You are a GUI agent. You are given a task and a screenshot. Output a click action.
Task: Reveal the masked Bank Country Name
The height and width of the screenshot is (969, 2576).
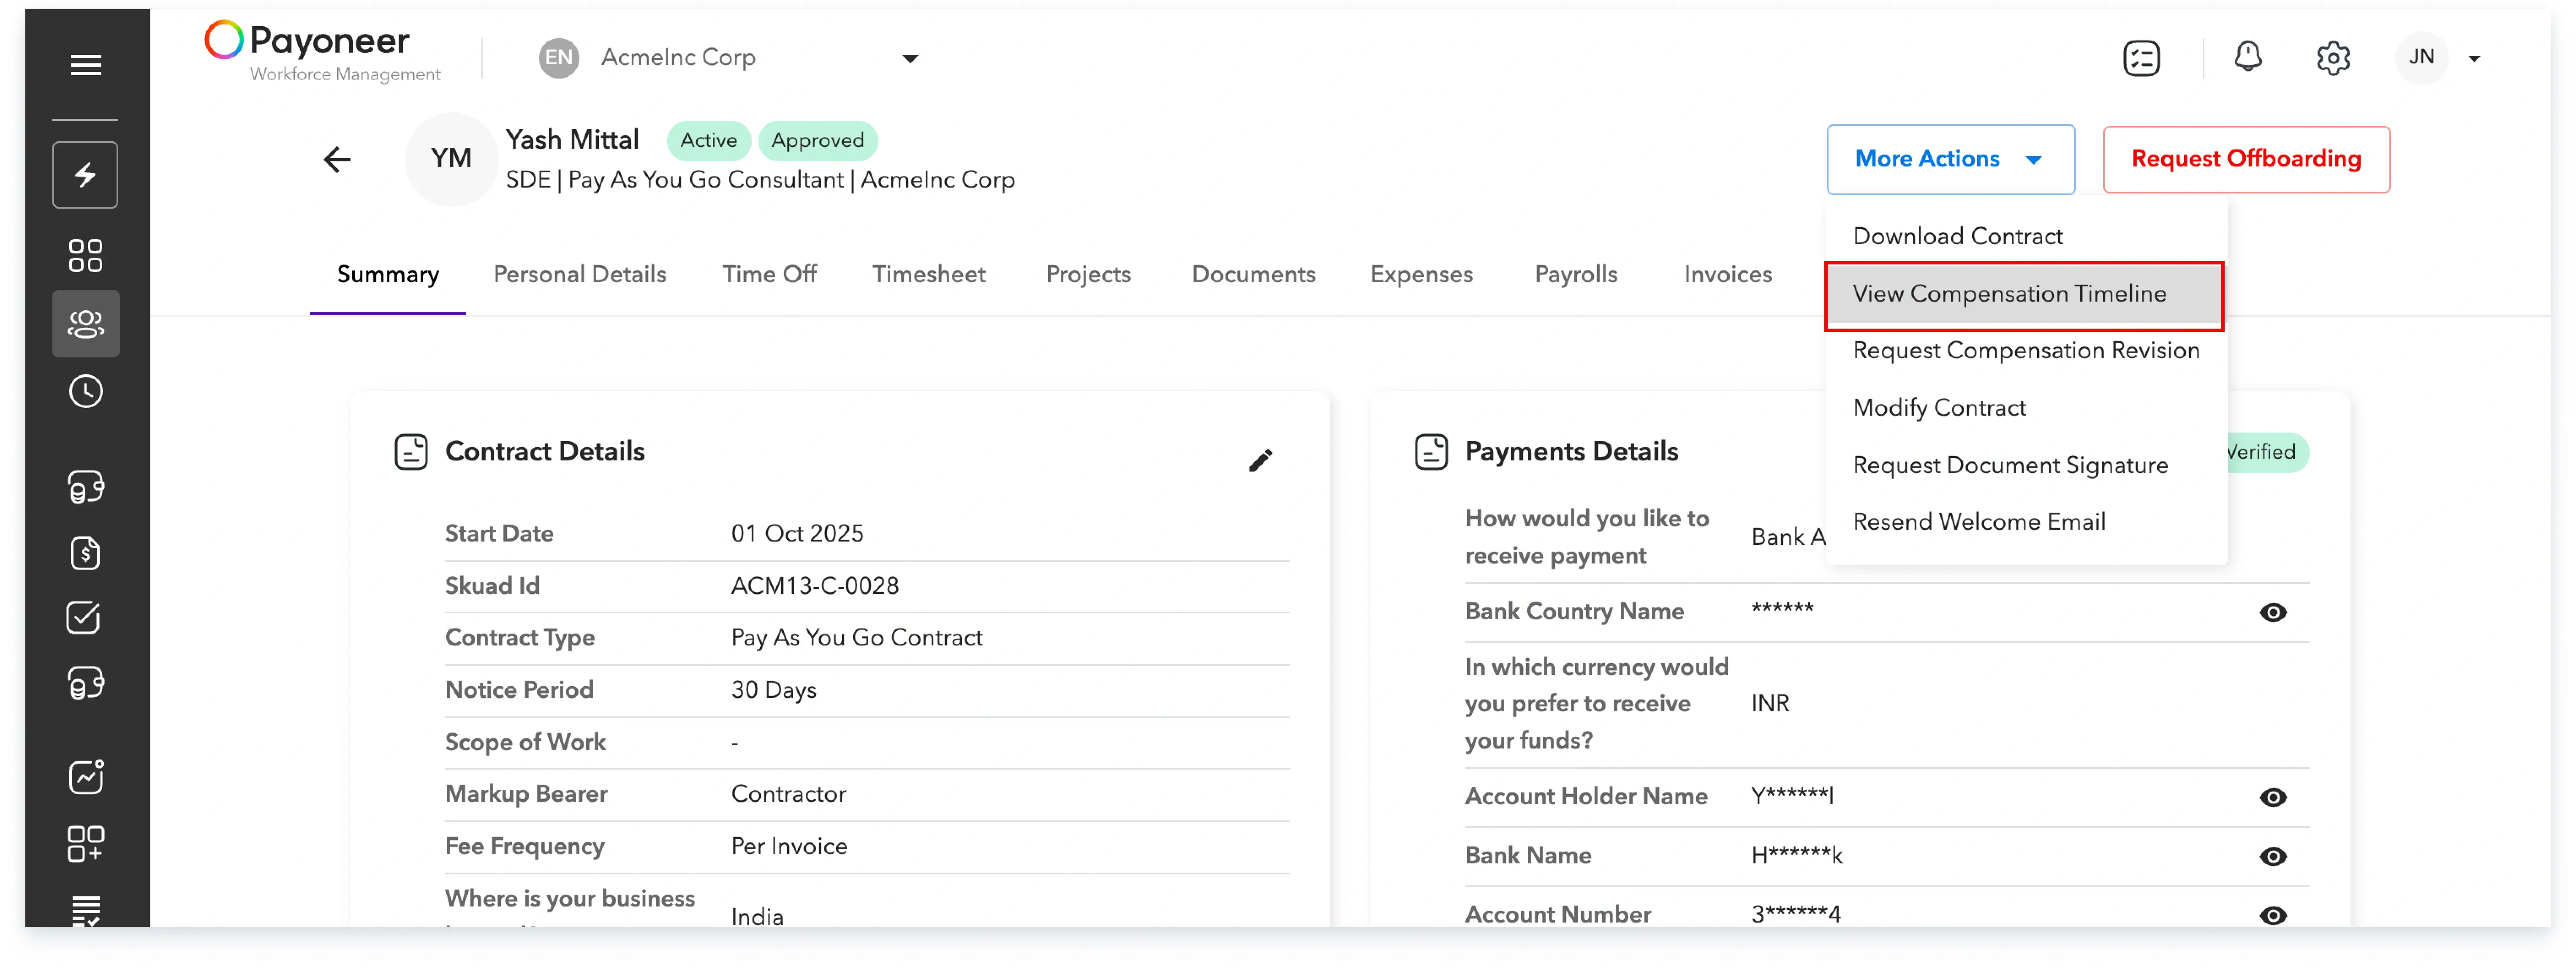click(2274, 612)
